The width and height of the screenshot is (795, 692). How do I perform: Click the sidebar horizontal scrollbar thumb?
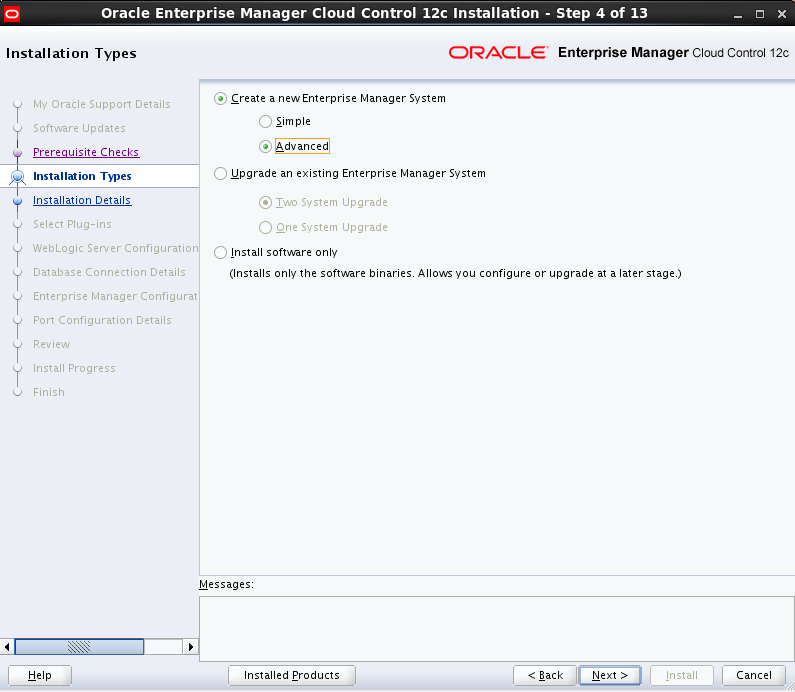pyautogui.click(x=79, y=647)
